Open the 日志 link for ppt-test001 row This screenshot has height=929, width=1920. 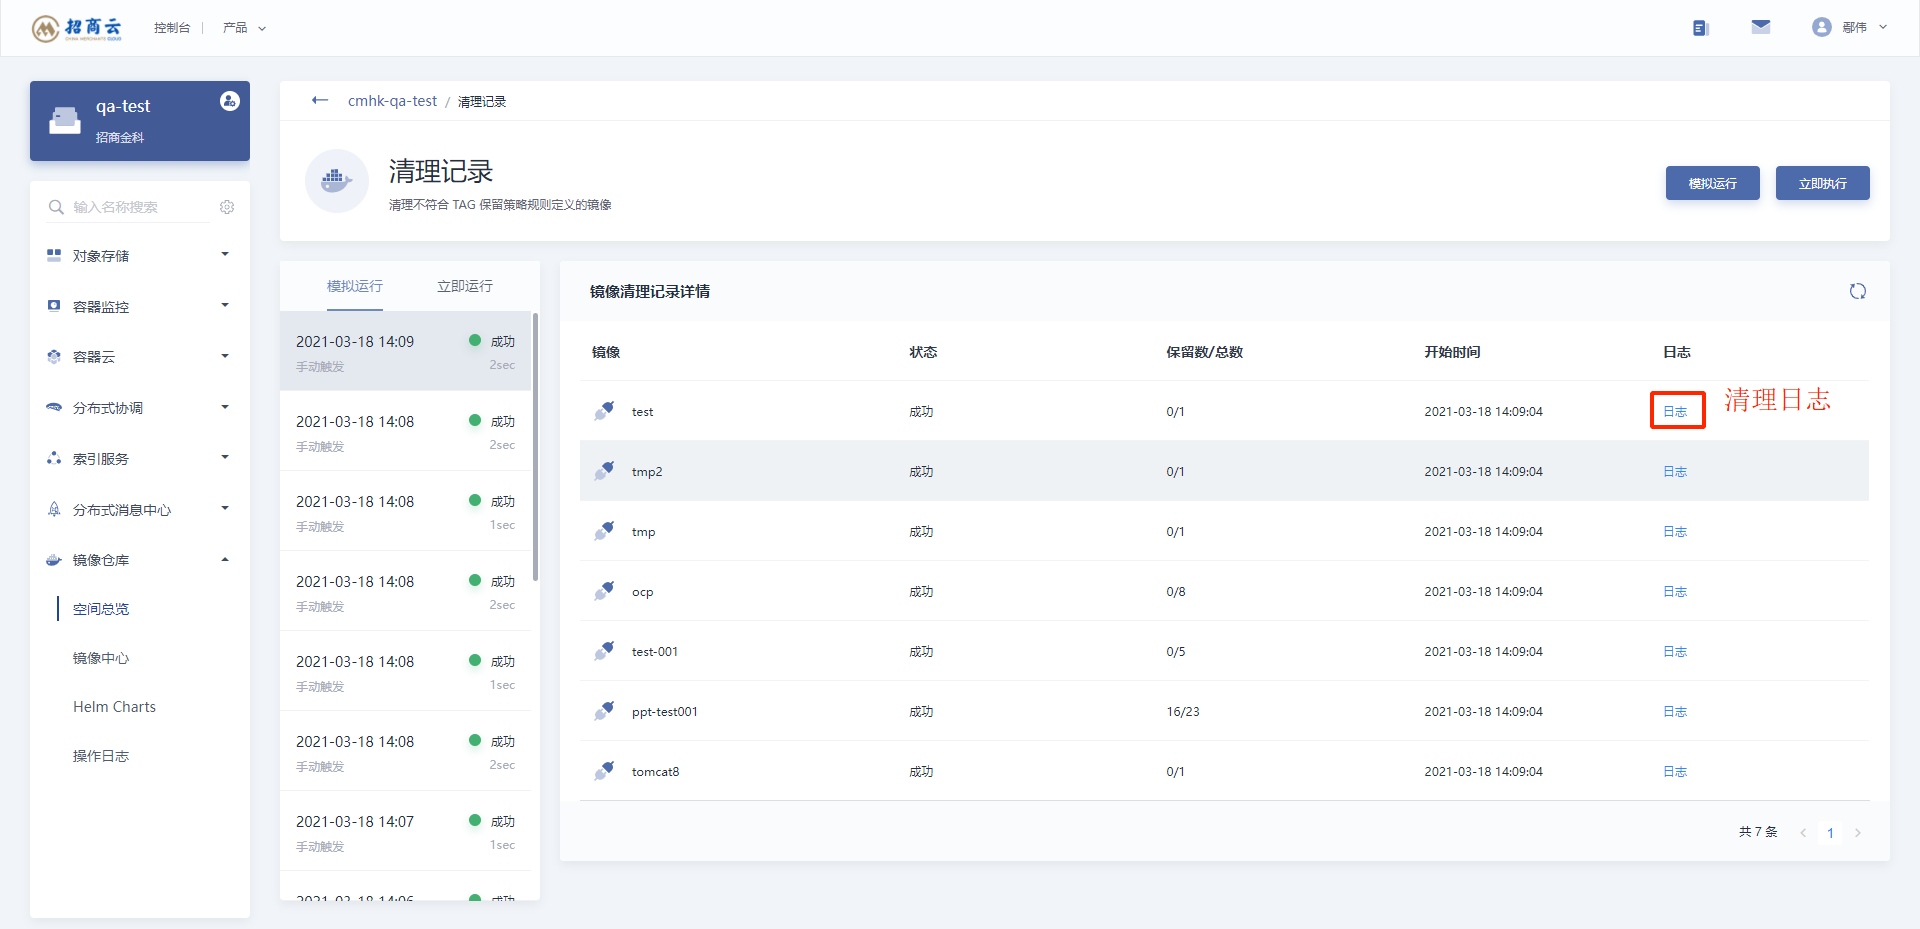click(1675, 711)
